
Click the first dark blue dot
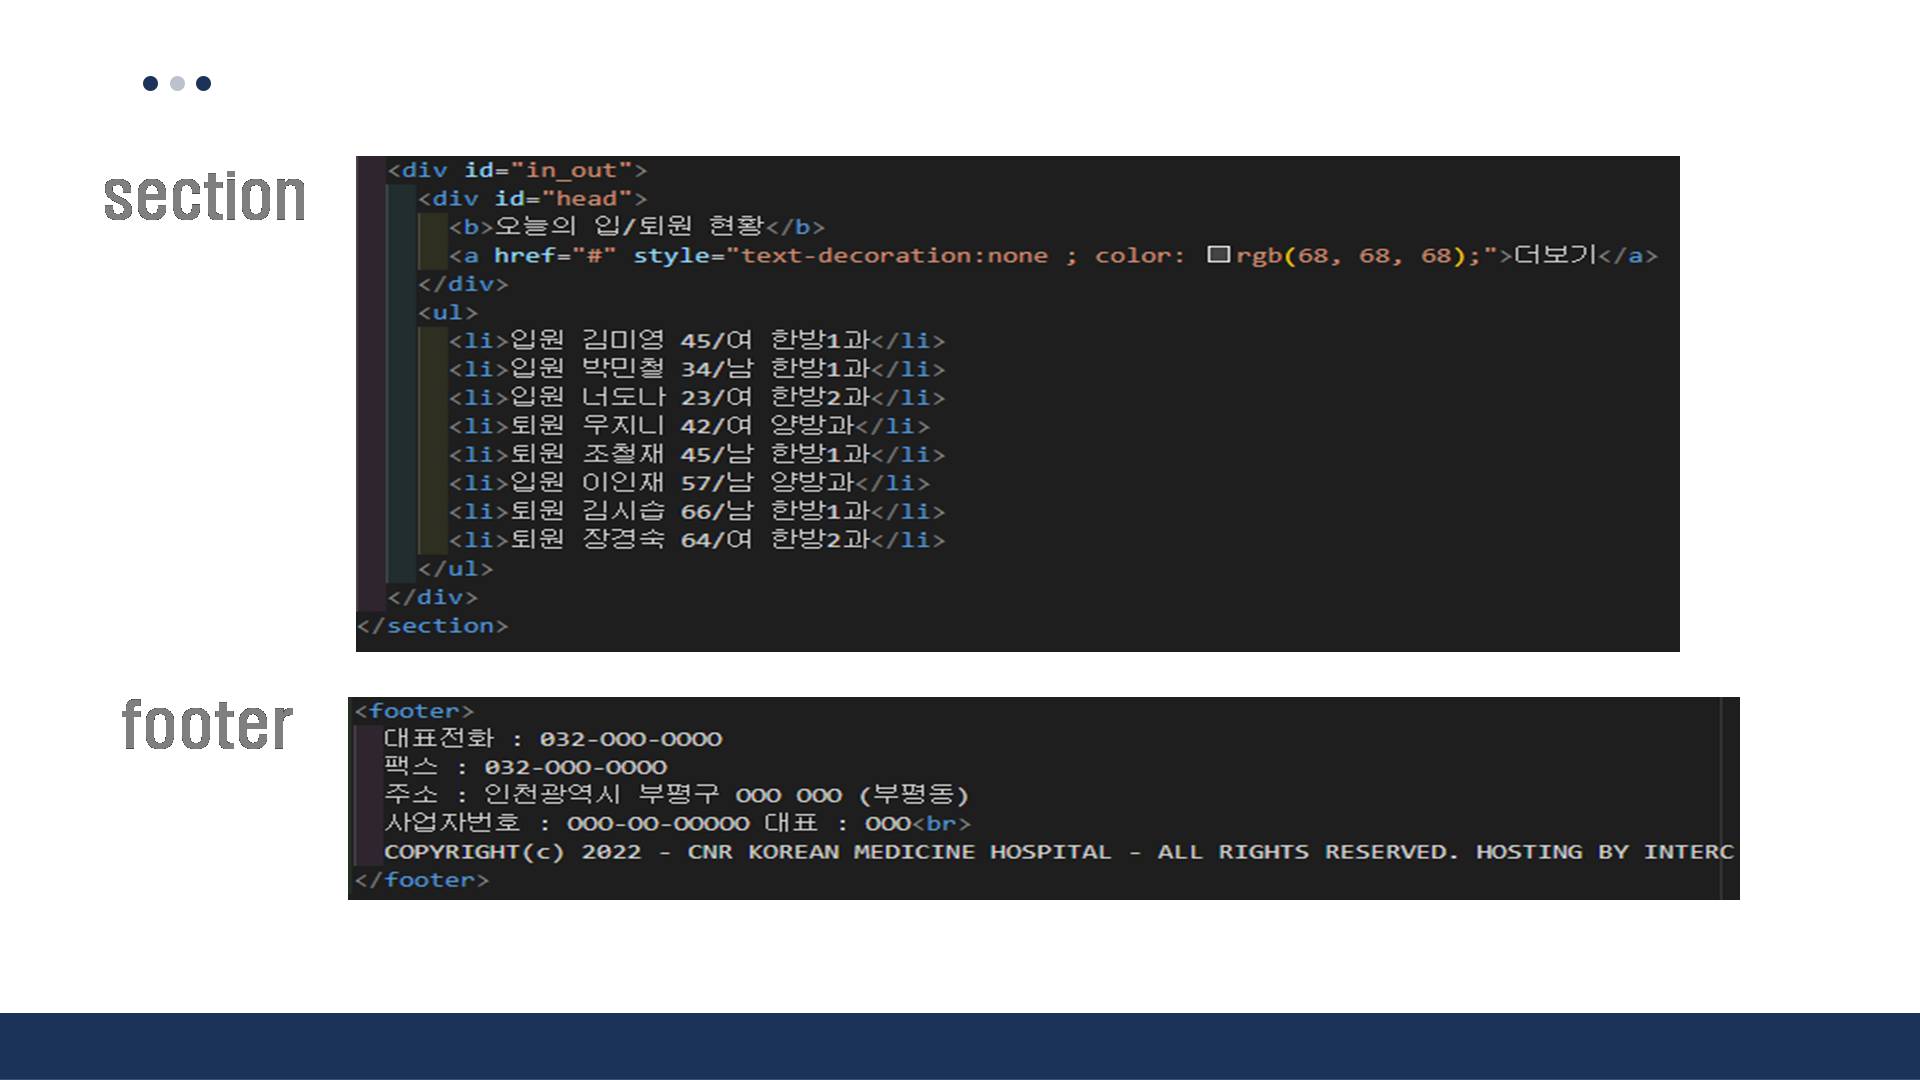(x=150, y=83)
